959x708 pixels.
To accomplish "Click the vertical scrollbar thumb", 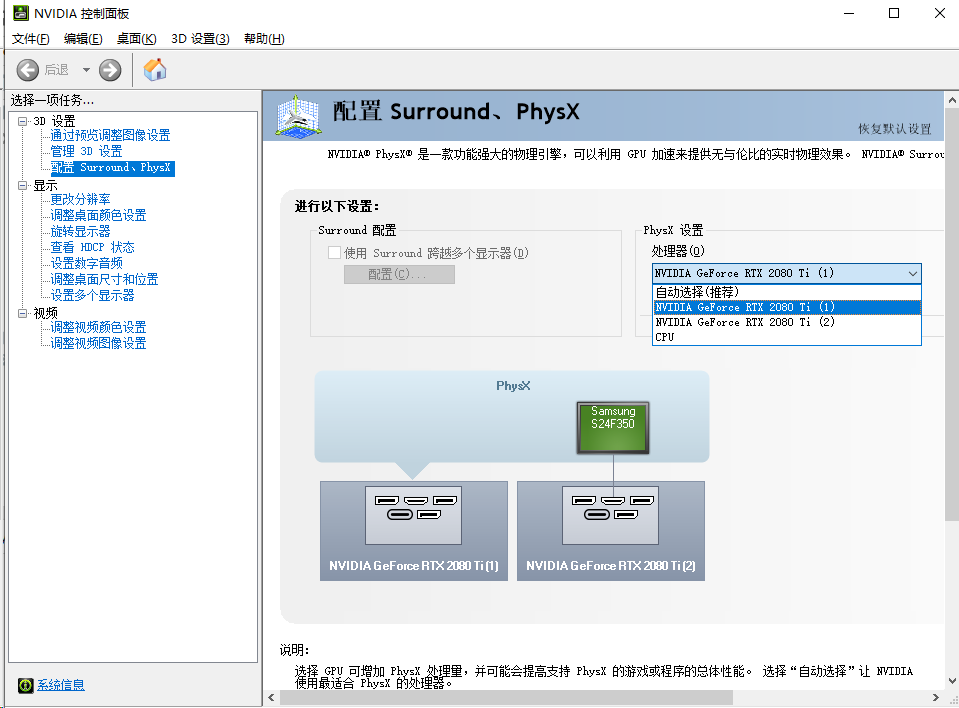I will point(952,315).
